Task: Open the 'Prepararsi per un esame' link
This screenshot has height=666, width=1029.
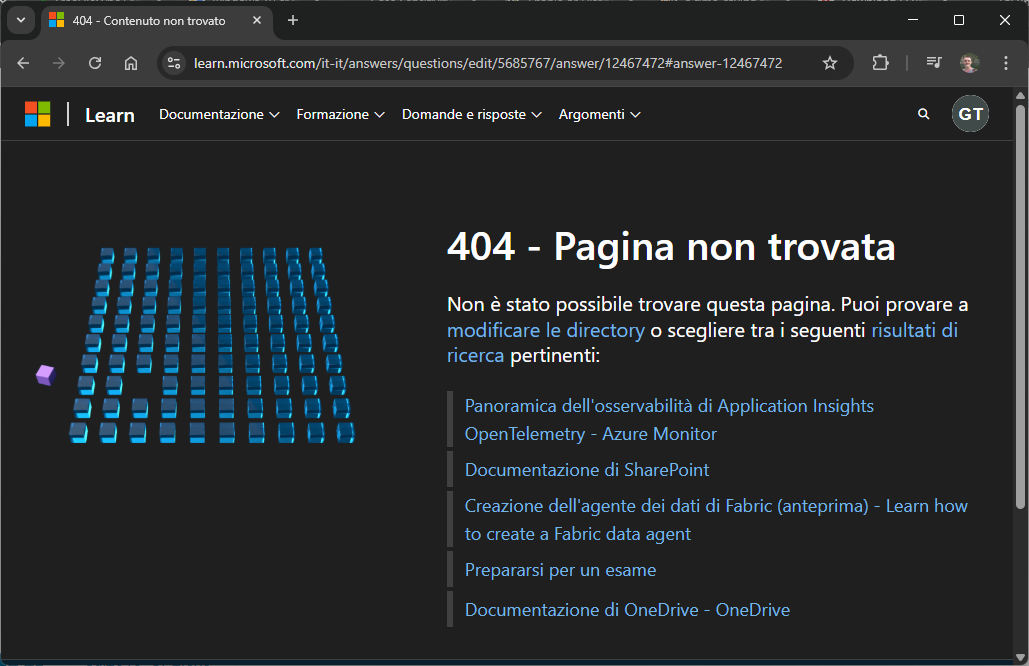Action: pos(560,570)
